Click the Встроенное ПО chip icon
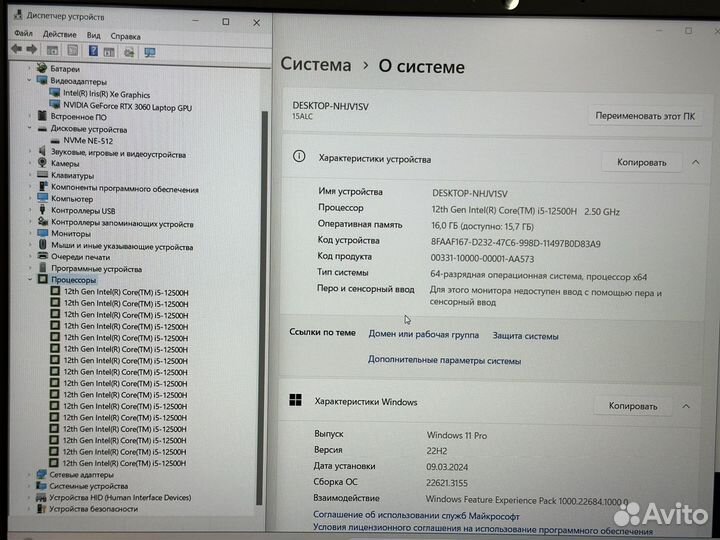The width and height of the screenshot is (720, 540). pos(42,115)
